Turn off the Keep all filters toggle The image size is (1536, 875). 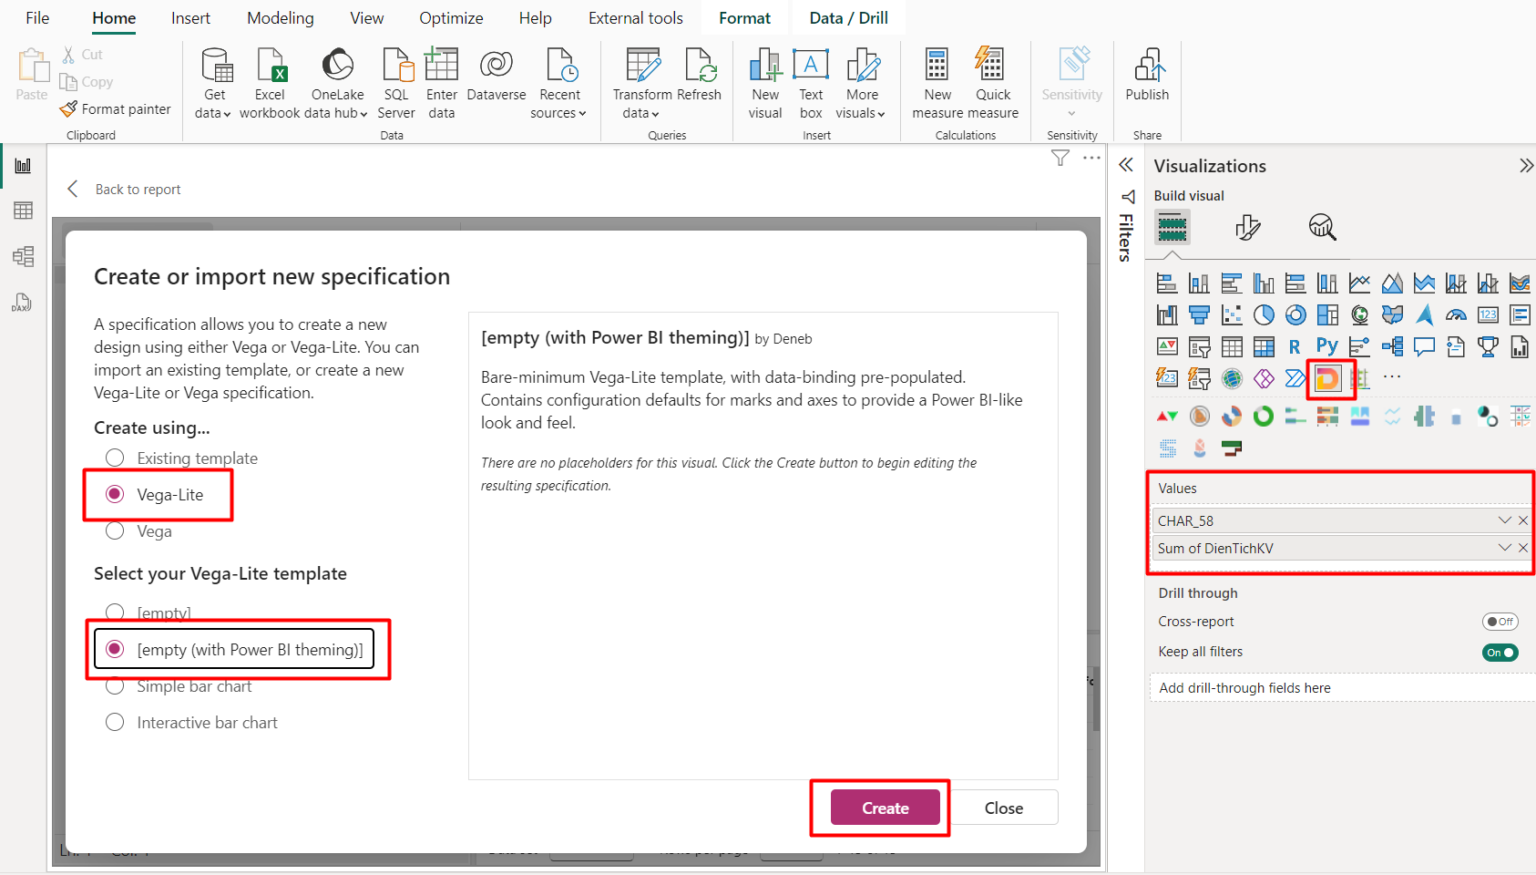[1499, 652]
